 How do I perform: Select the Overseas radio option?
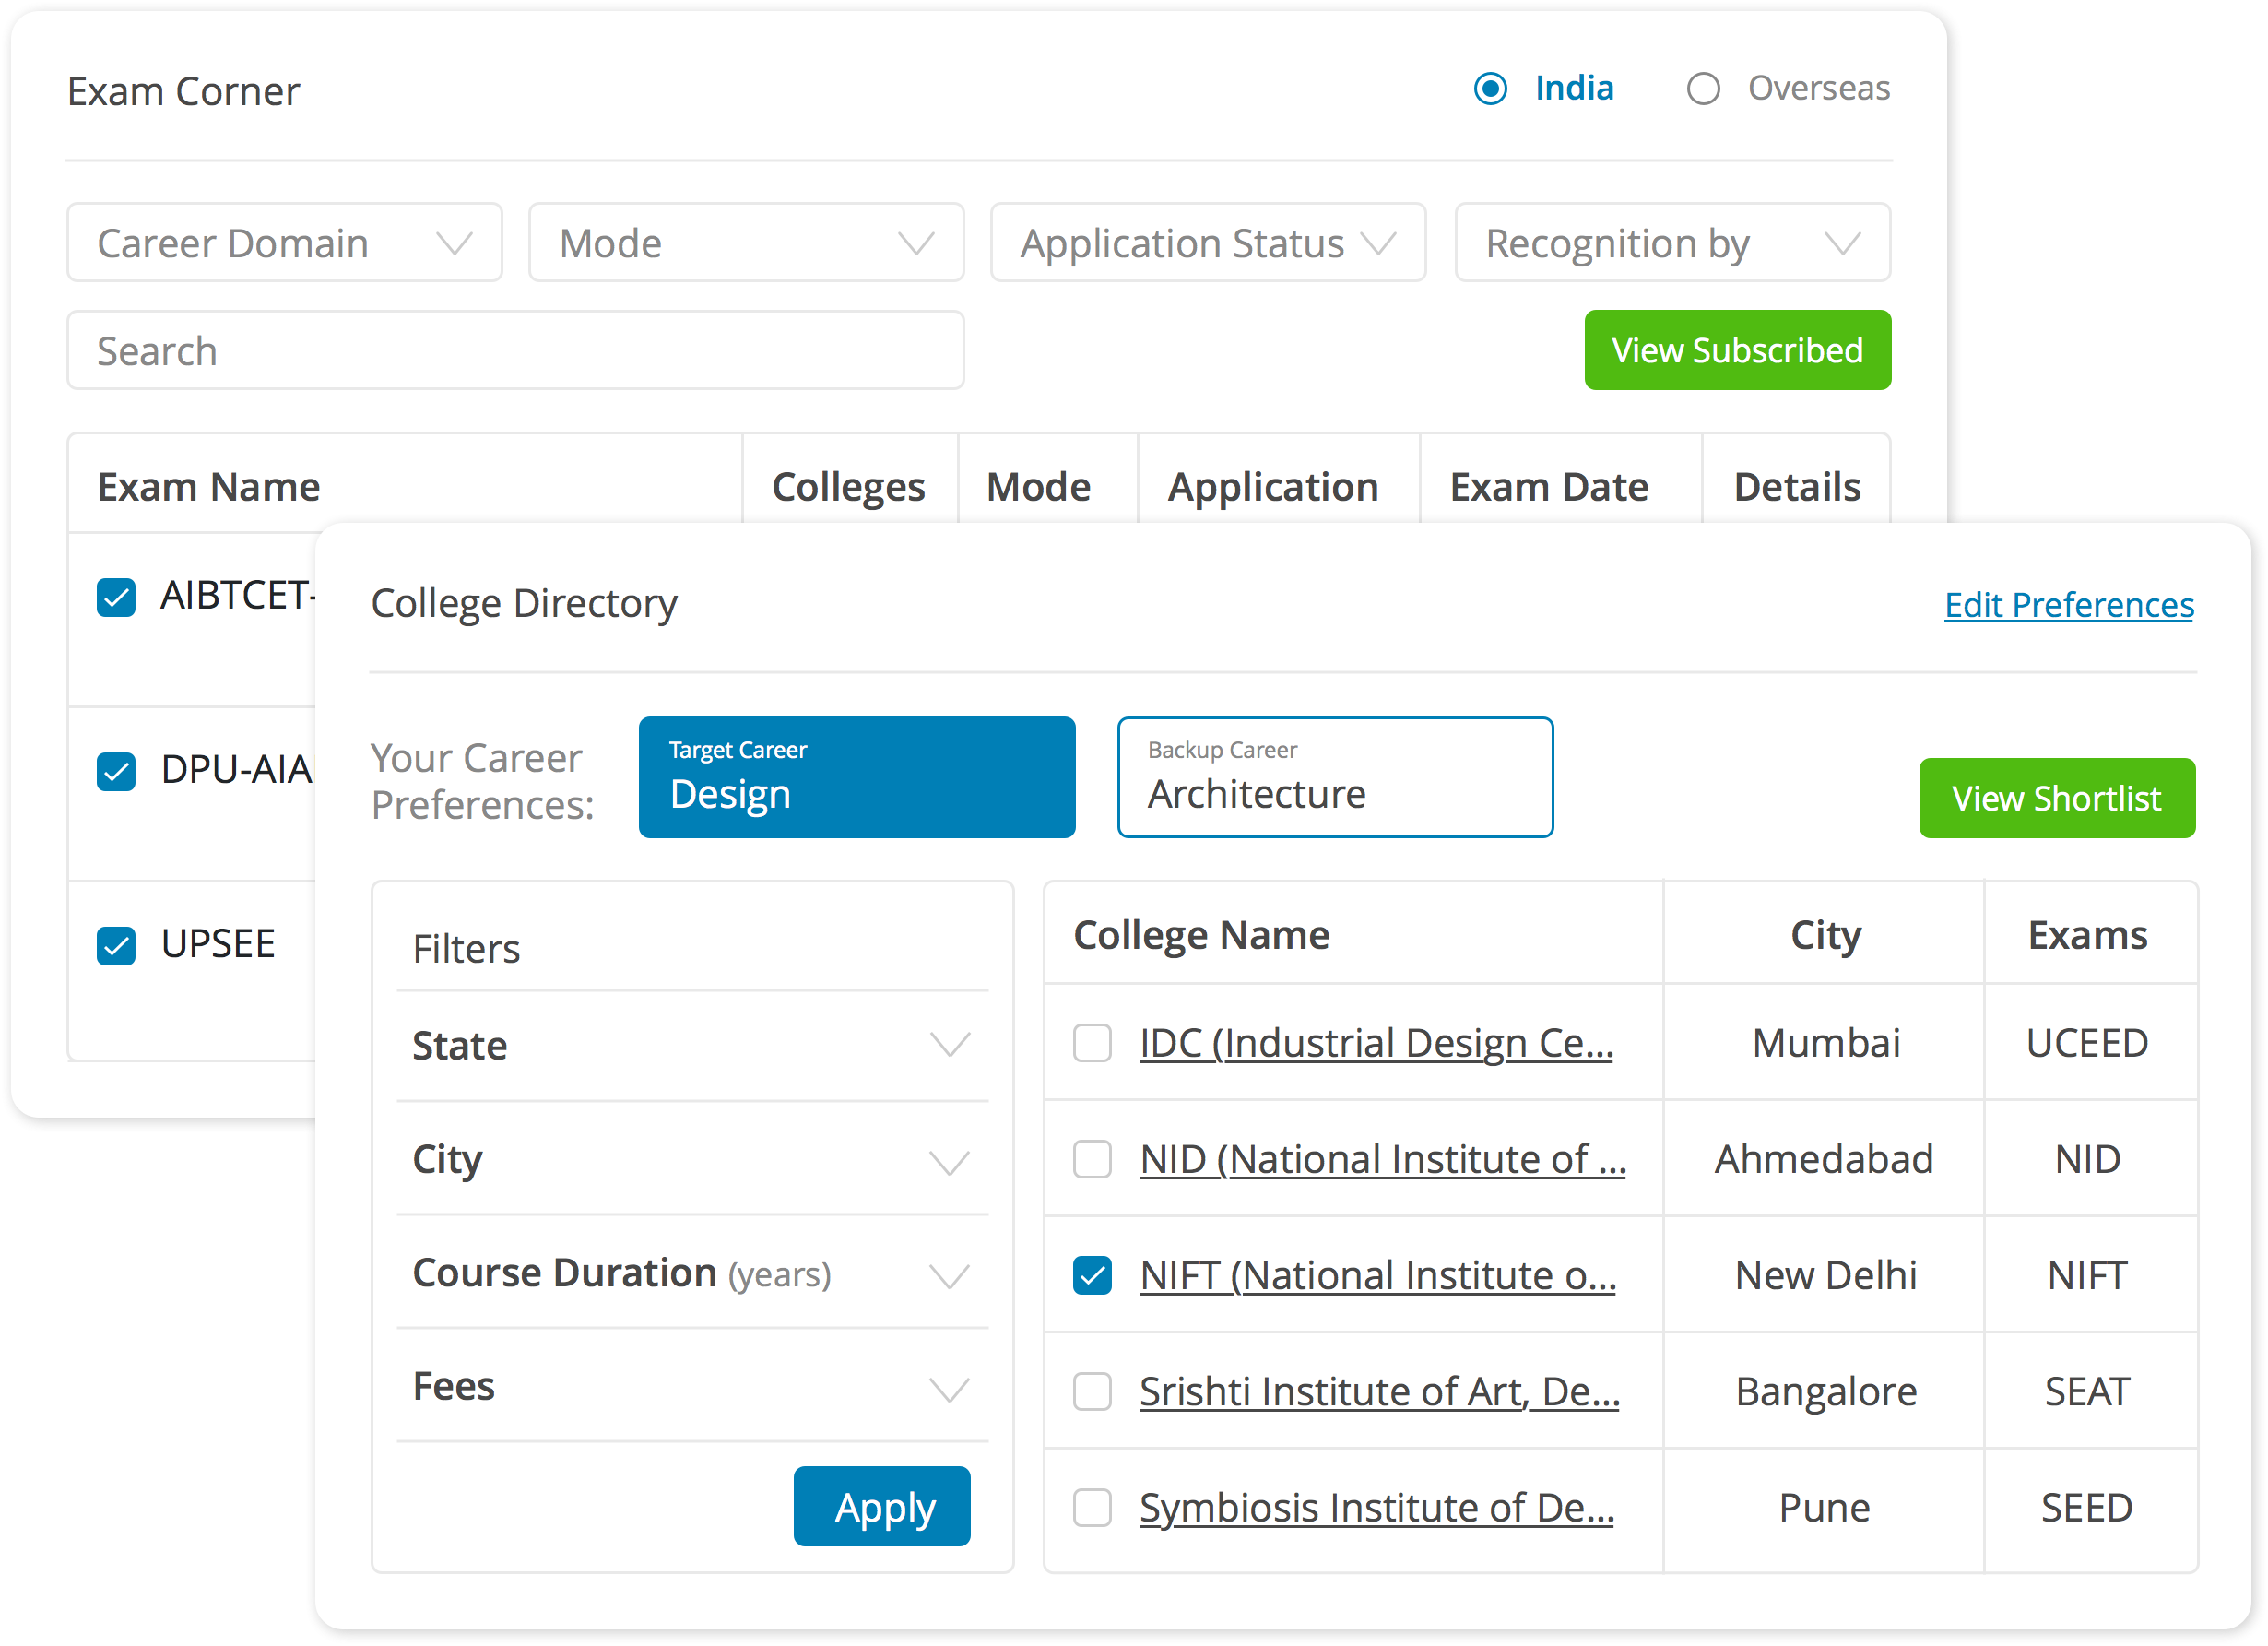click(1703, 89)
